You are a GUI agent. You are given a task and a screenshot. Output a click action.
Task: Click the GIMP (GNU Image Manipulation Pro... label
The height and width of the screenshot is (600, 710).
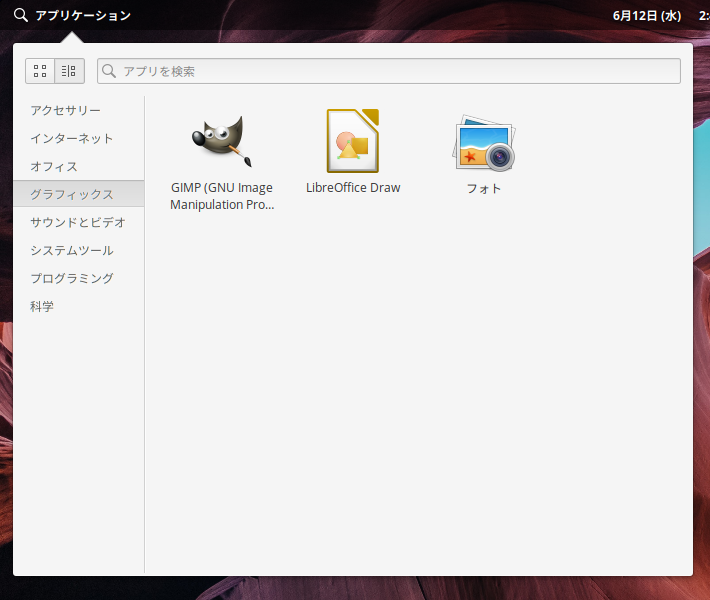222,196
